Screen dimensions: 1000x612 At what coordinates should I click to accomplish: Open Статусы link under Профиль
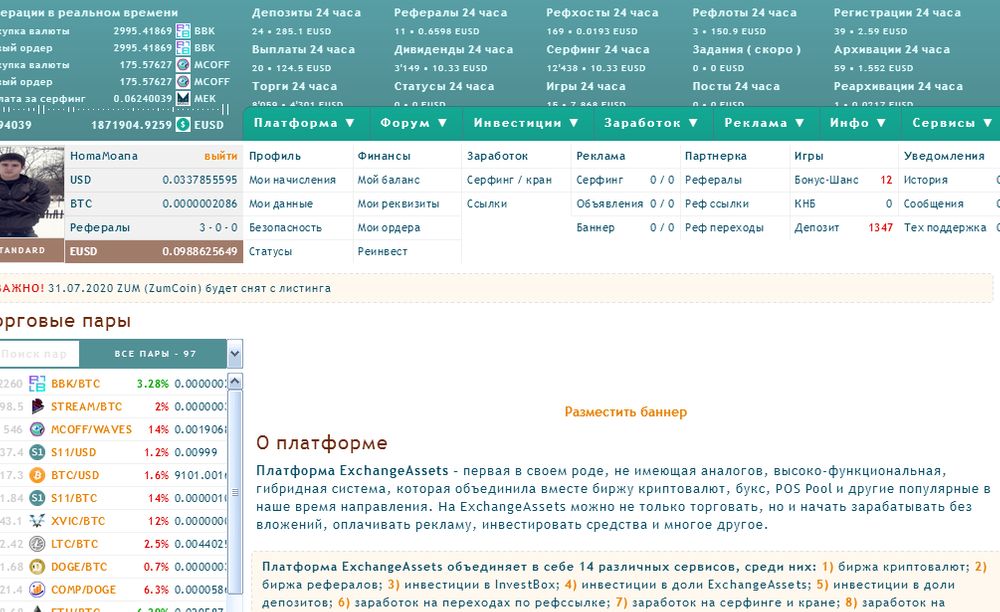(x=270, y=251)
